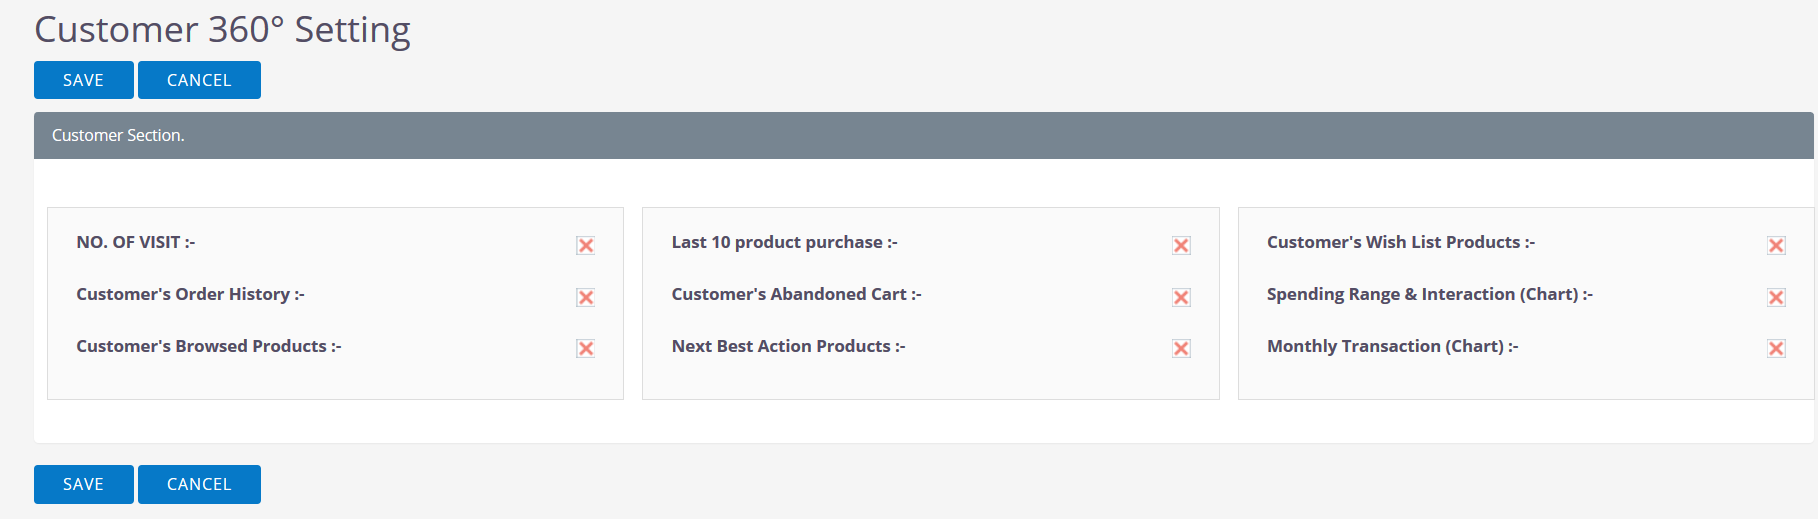
Task: Save settings using the bottom SAVE button
Action: 84,484
